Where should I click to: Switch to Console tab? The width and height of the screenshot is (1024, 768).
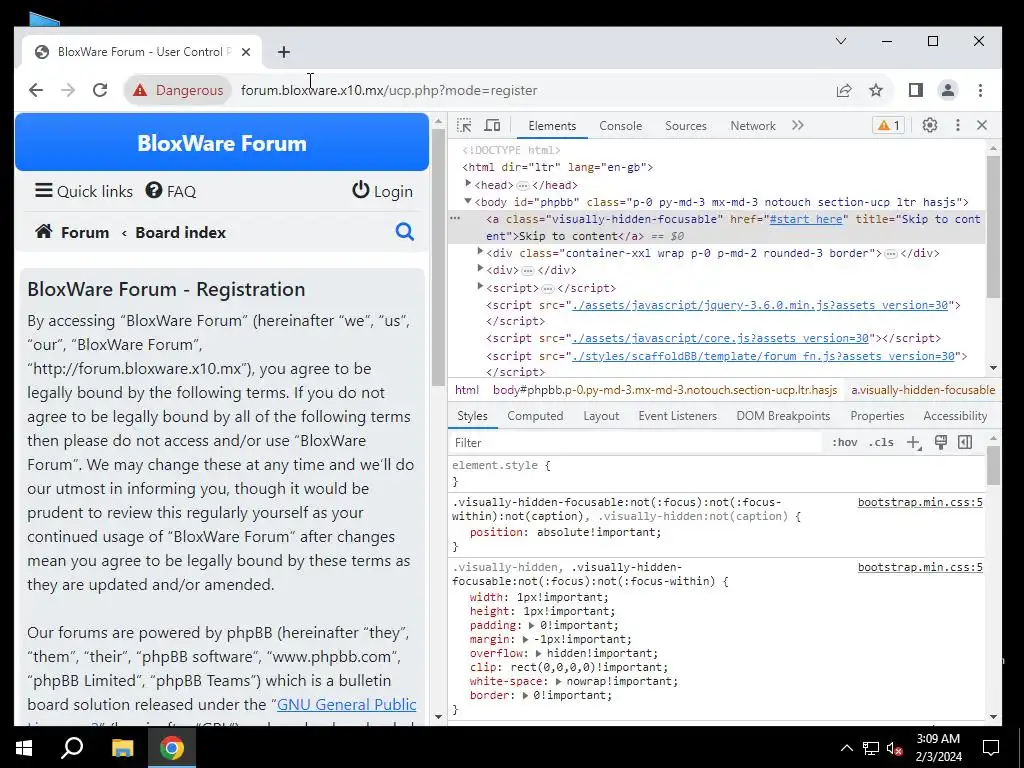pos(620,126)
